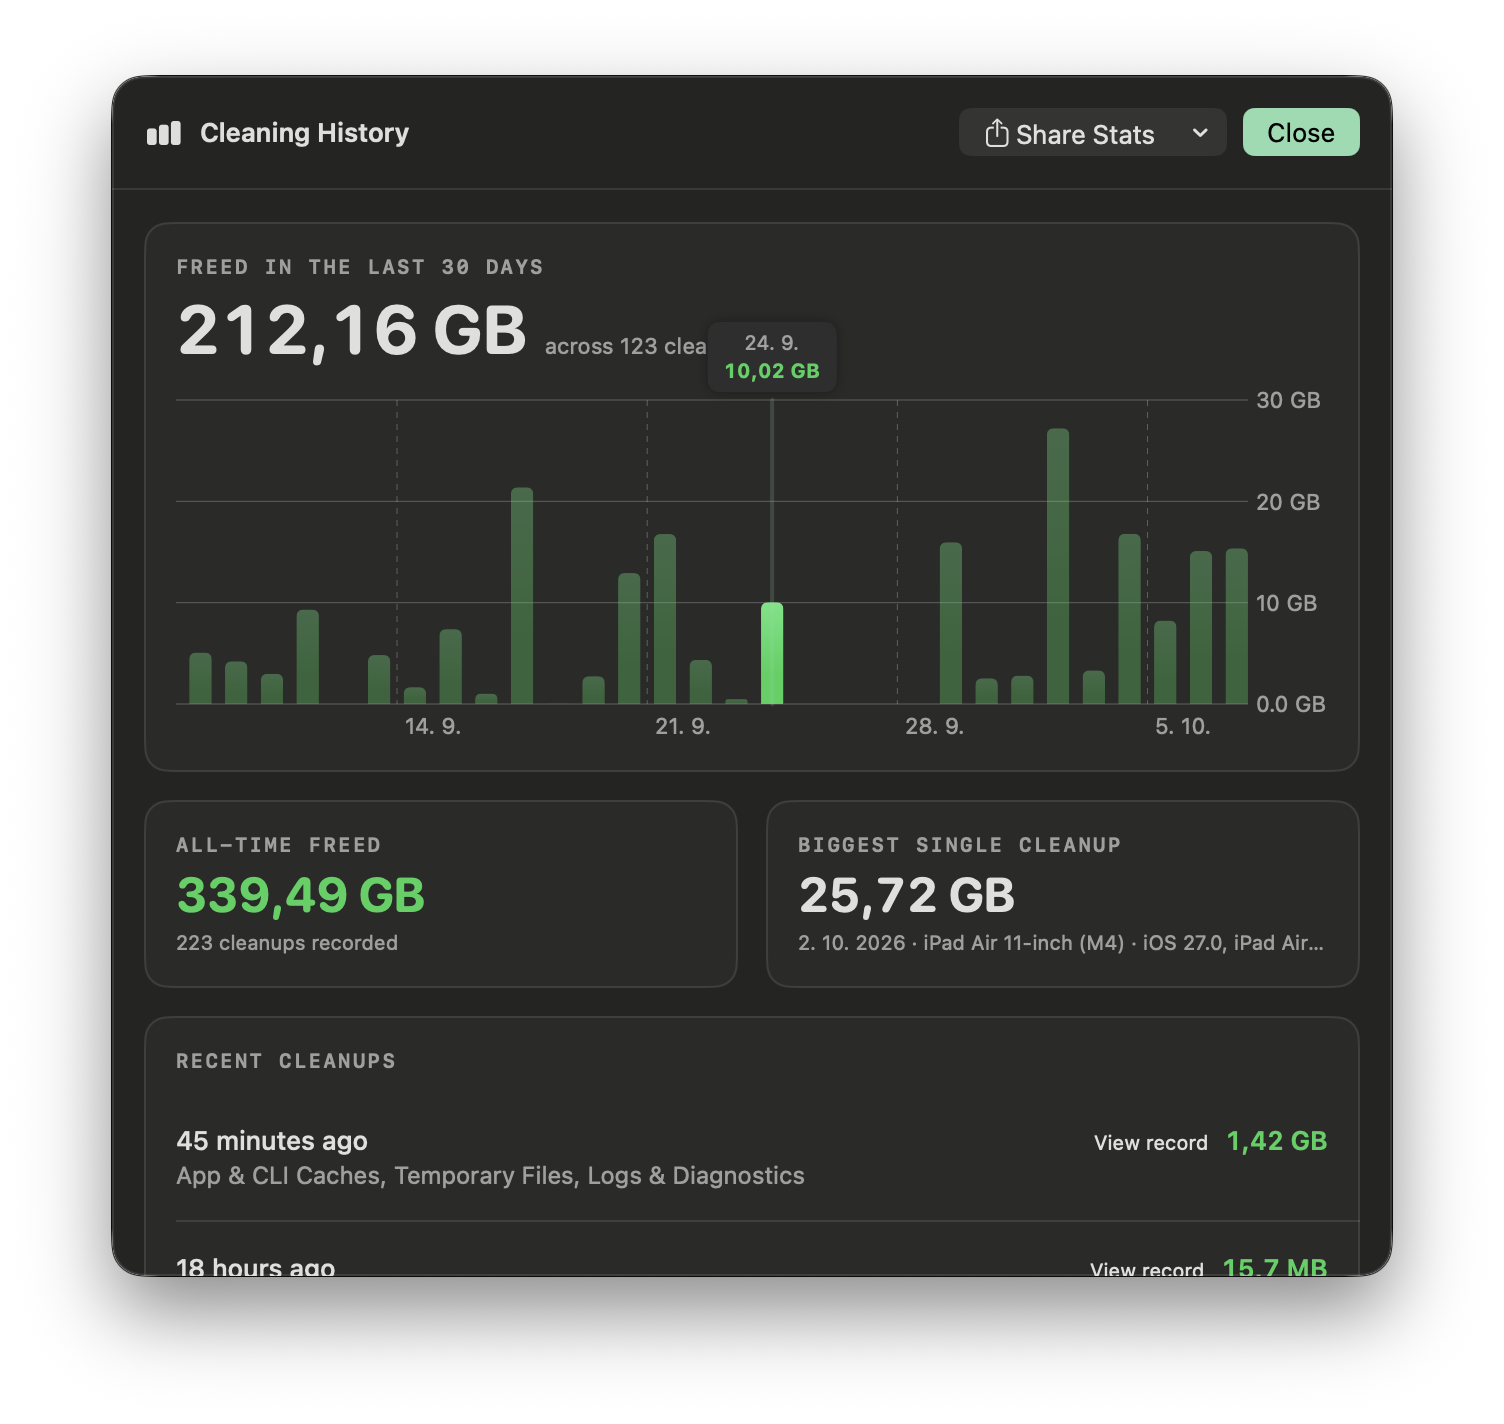The width and height of the screenshot is (1504, 1424).
Task: Click the 'RECENT CLEANUPS' heading
Action: 286,1061
